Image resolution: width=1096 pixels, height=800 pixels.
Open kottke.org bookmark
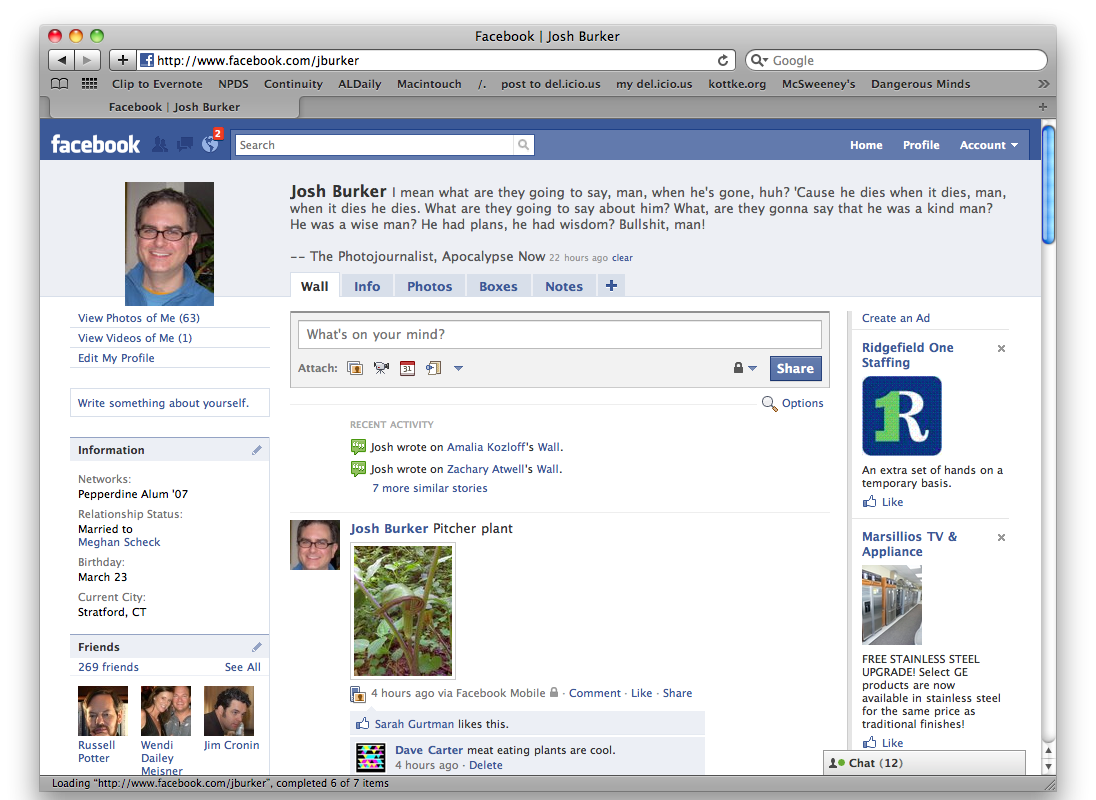coord(737,84)
